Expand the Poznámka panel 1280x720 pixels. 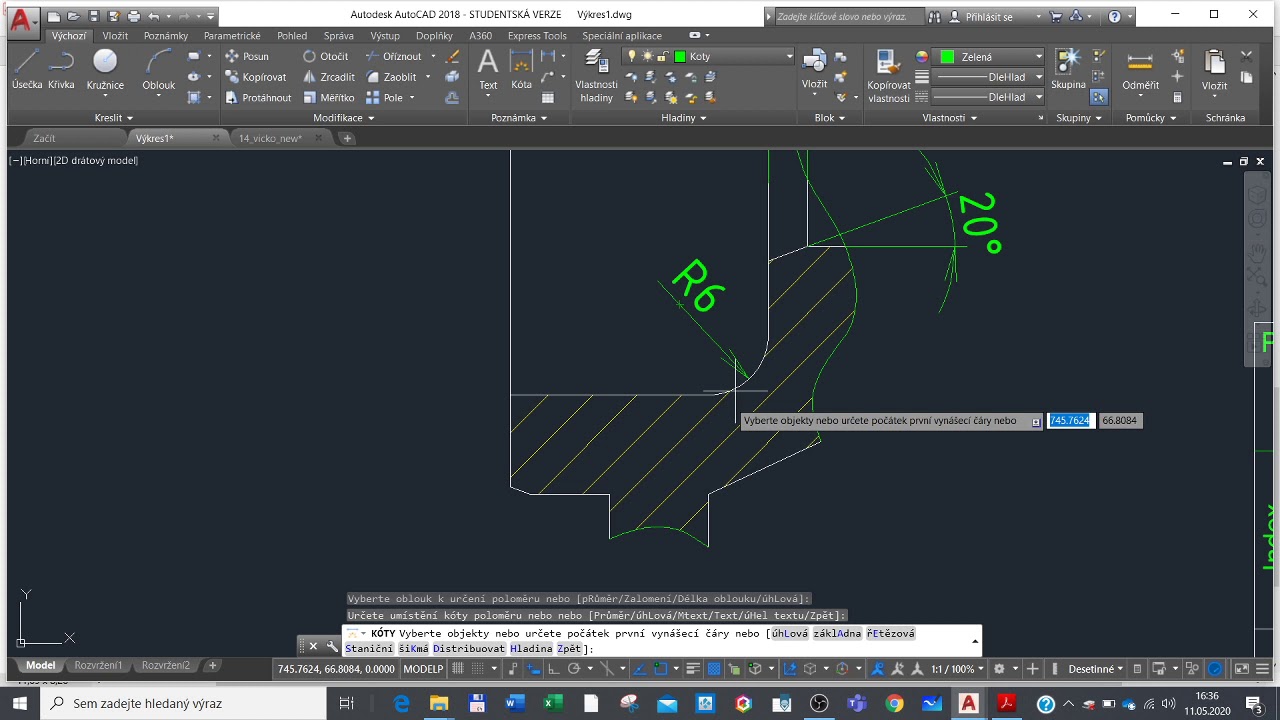(x=519, y=118)
